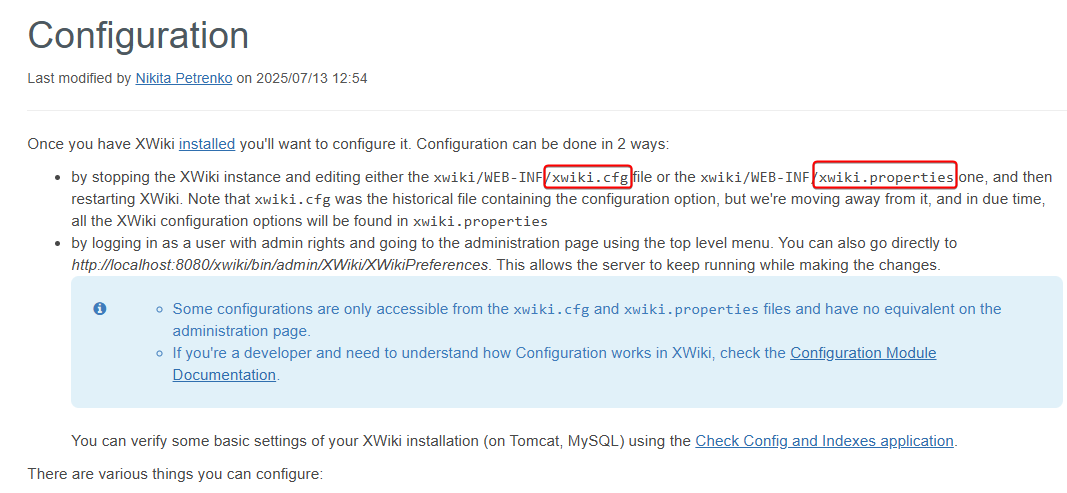Click xwiki.cfg code text inside info box

coord(551,310)
